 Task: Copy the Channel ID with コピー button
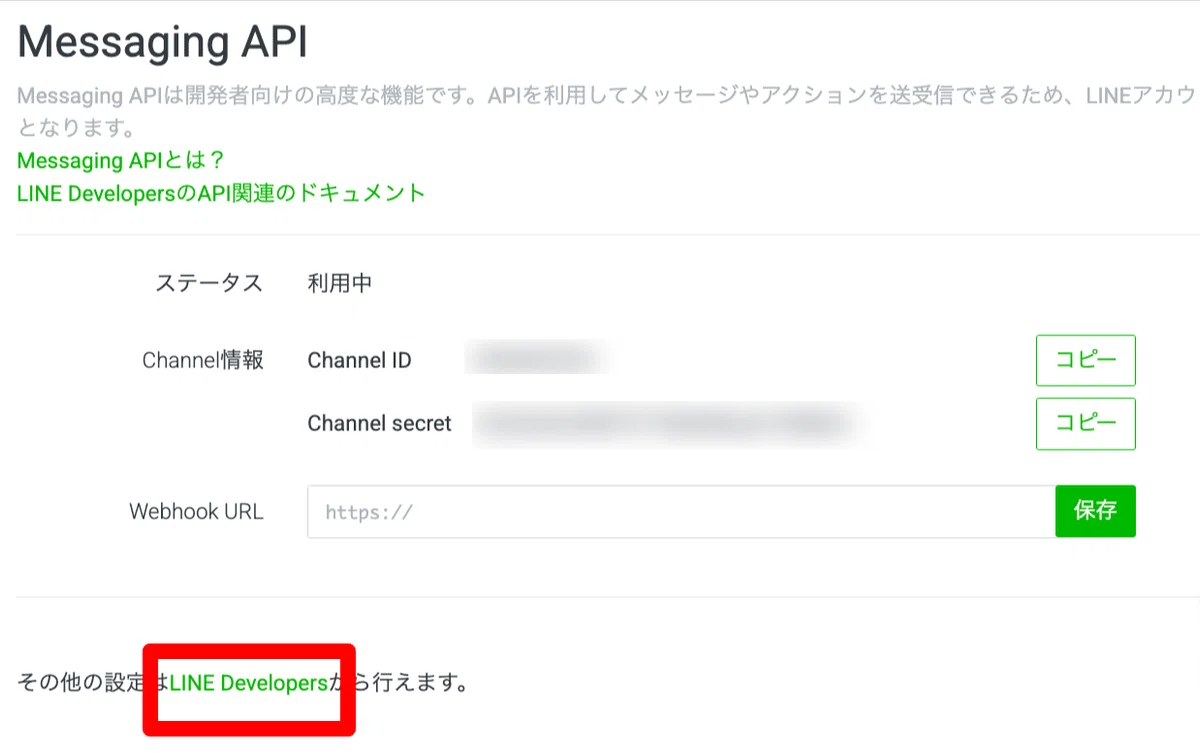coord(1085,360)
